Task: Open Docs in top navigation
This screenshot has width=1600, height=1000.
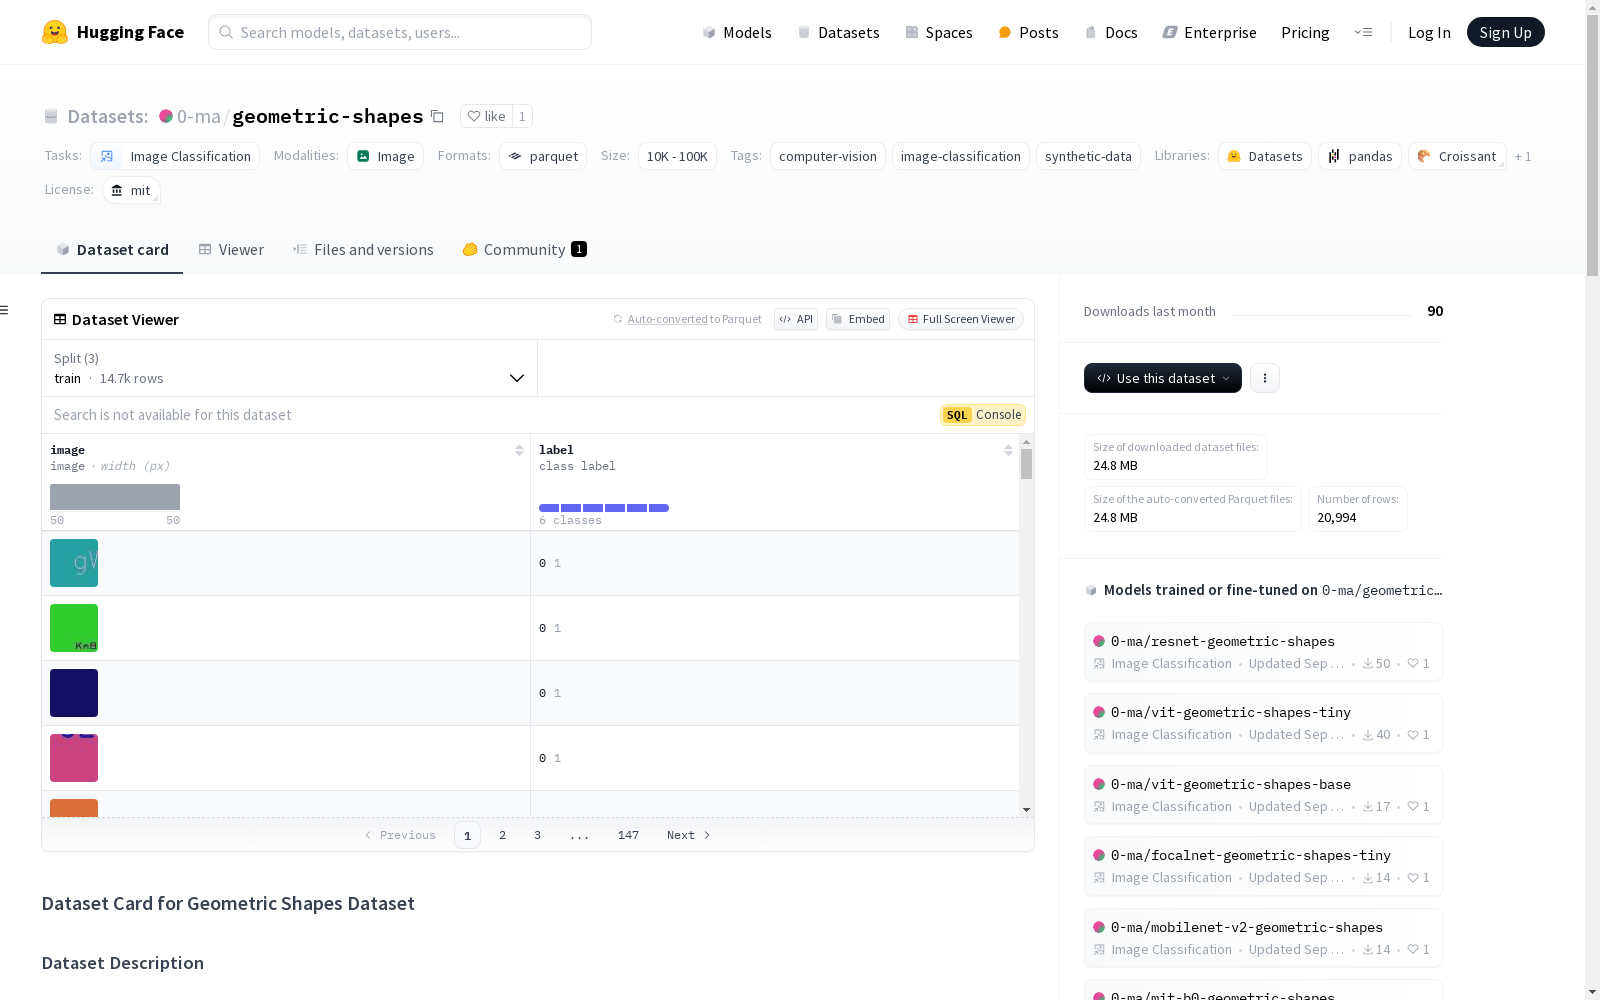Action: 1111,32
